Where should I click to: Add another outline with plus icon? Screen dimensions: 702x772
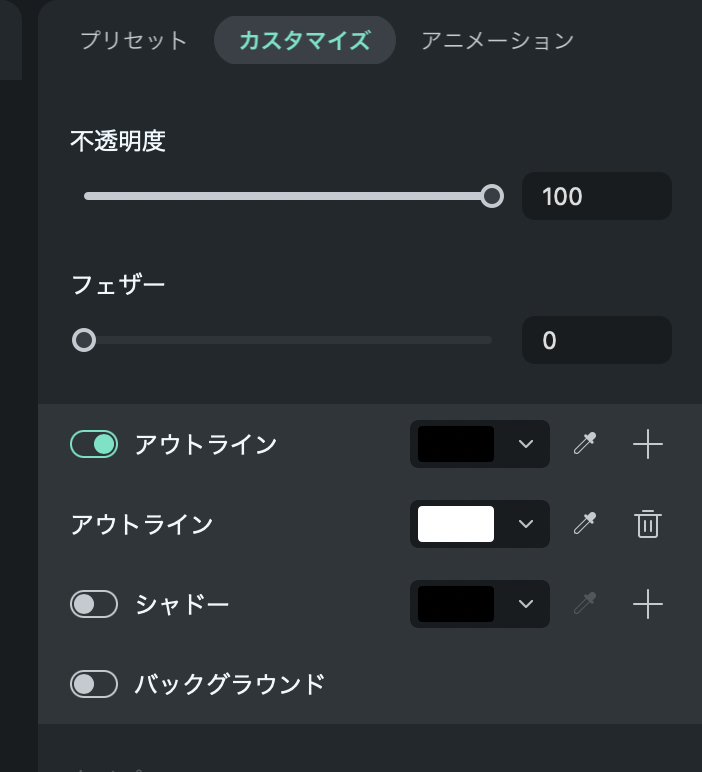(x=648, y=444)
